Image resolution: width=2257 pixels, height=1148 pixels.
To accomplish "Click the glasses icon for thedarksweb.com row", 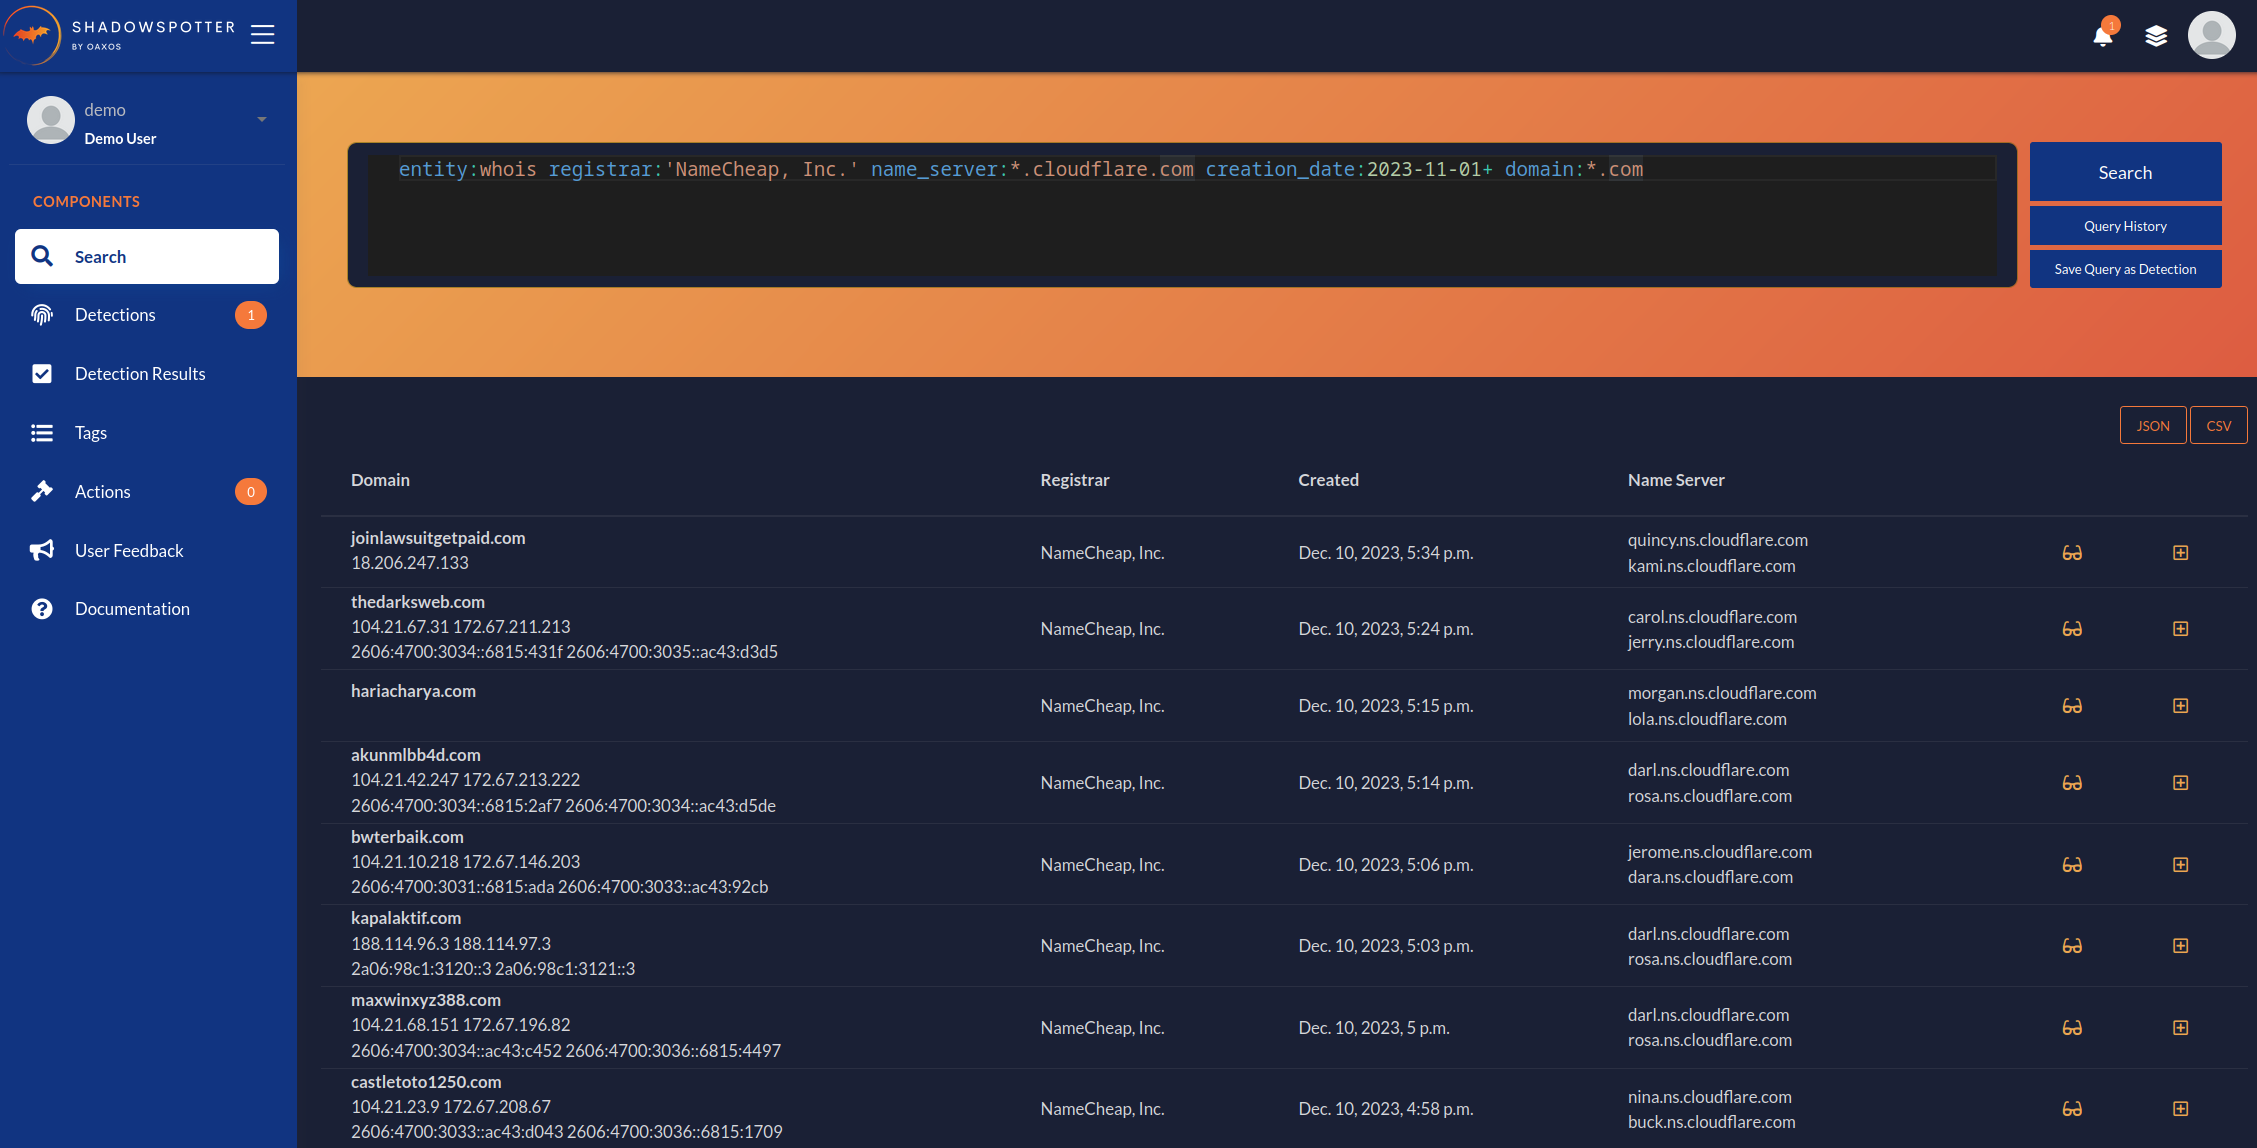I will click(2072, 629).
